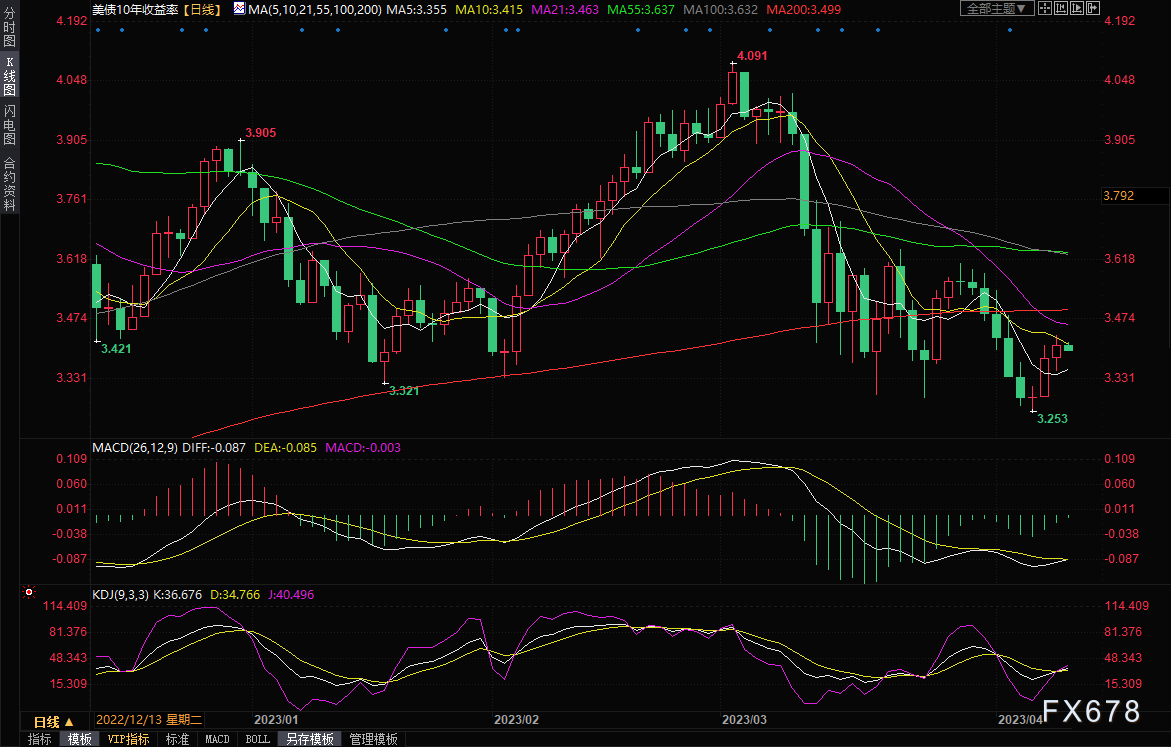Click the 3.253 low price marker
Image resolution: width=1171 pixels, height=747 pixels.
(1051, 418)
